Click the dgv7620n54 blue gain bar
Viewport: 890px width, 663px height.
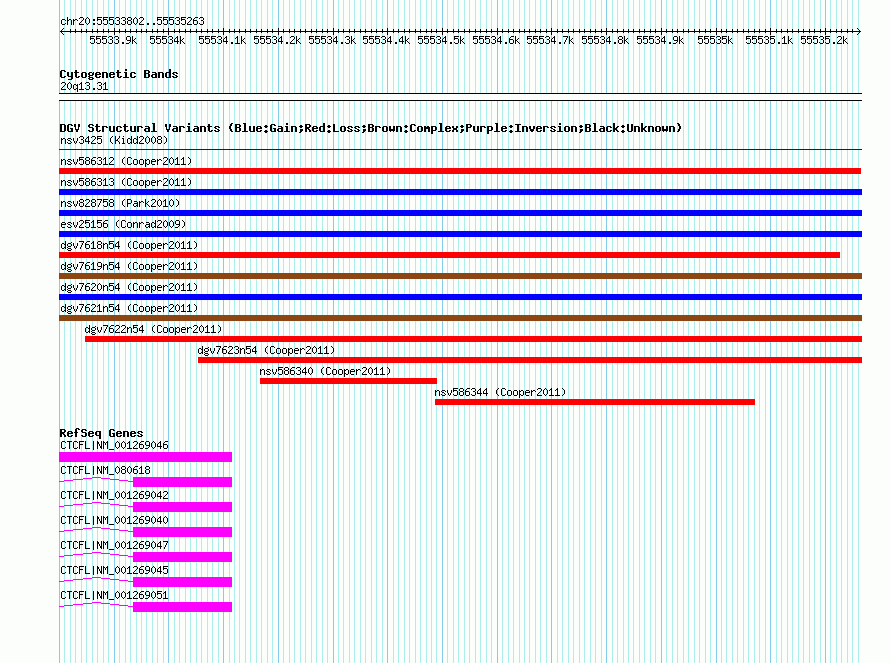(x=460, y=297)
